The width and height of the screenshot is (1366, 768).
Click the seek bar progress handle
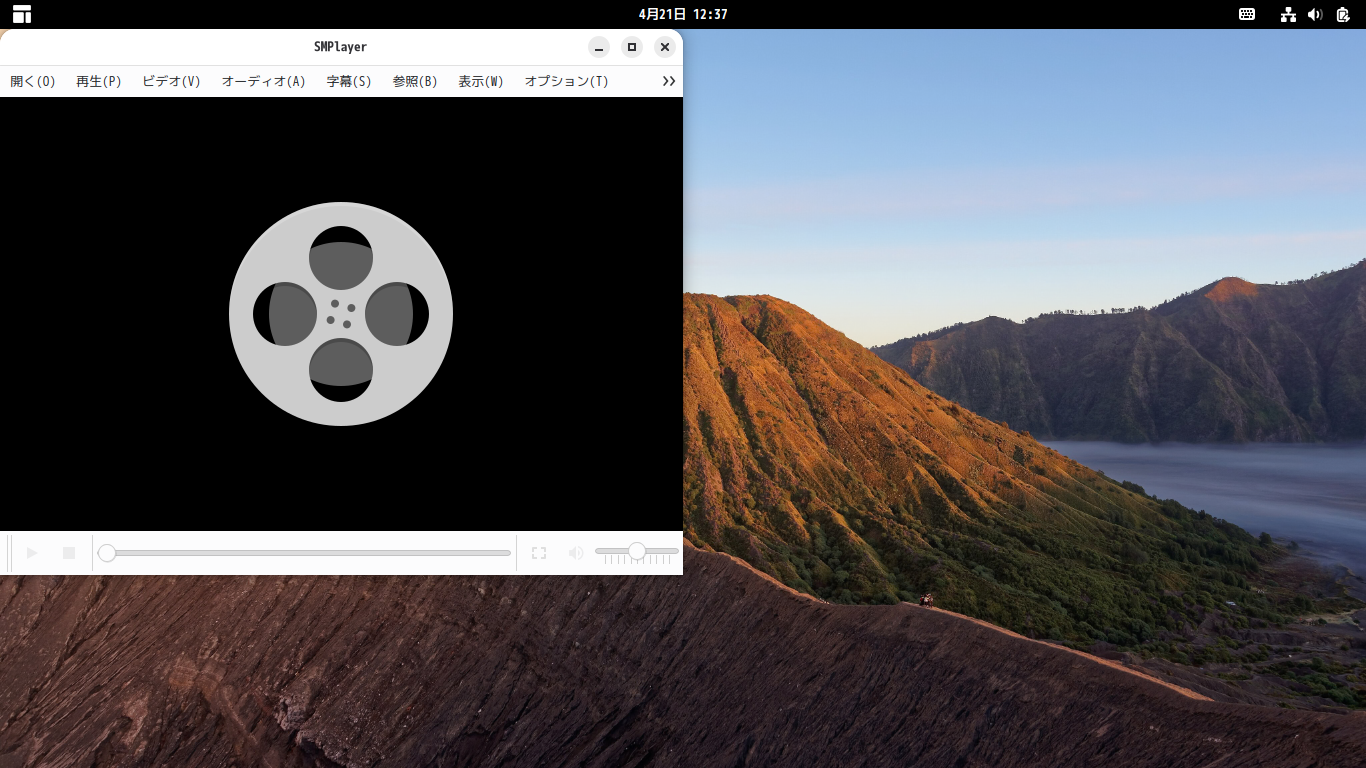(x=107, y=552)
